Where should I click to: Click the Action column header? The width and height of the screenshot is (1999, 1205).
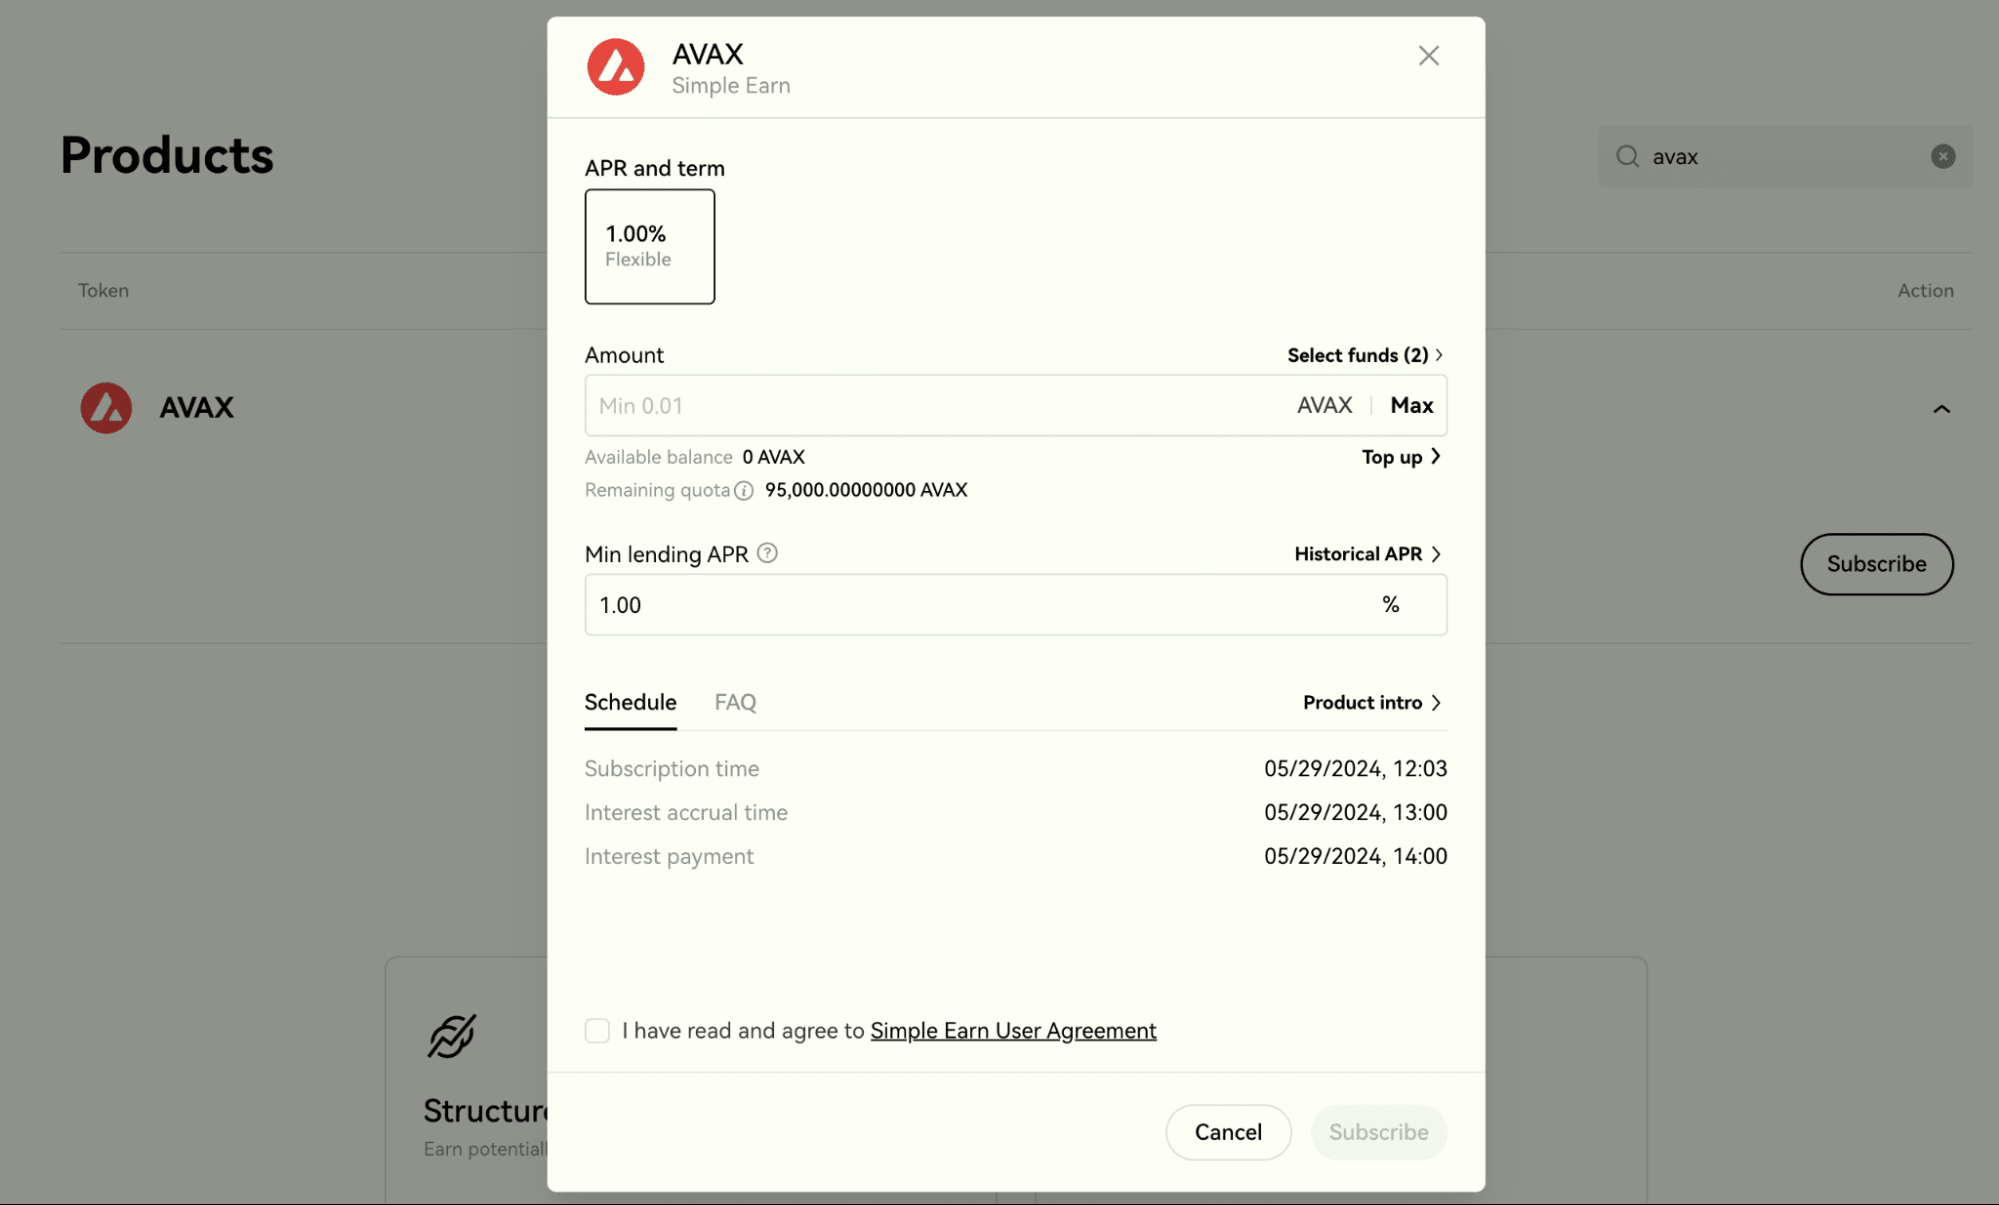tap(1925, 291)
